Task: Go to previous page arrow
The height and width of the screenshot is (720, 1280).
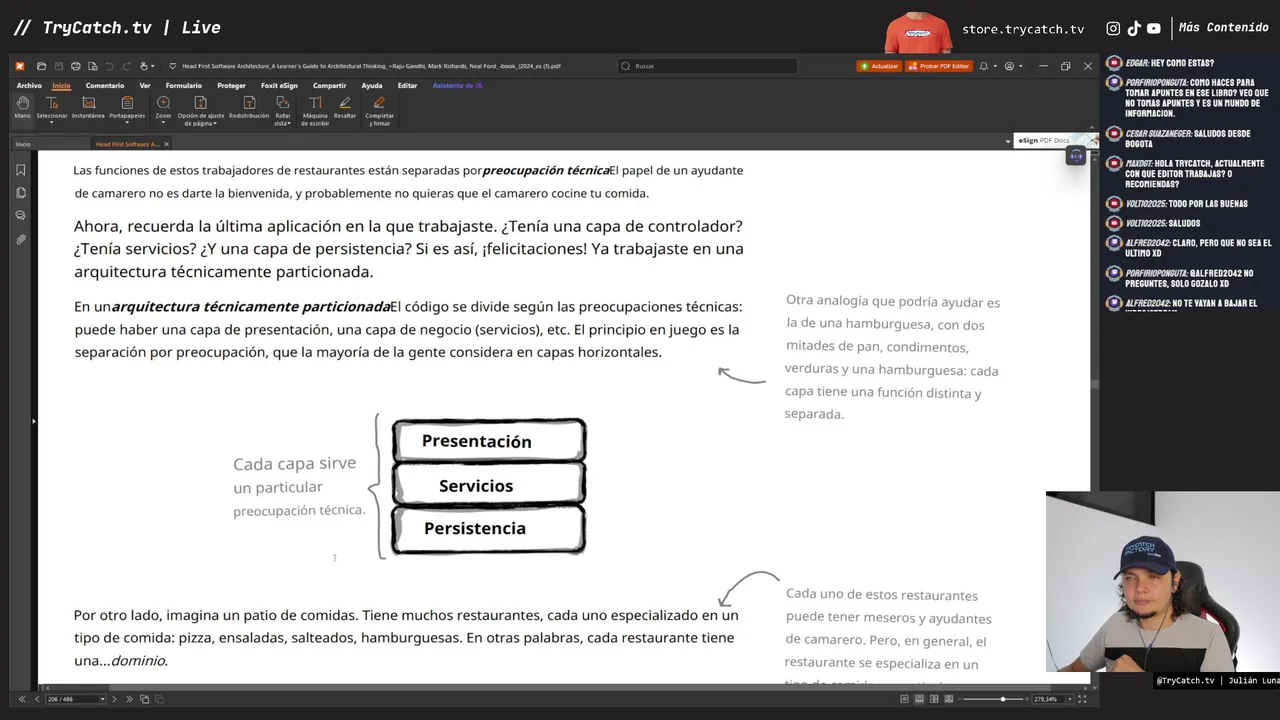Action: 37,699
